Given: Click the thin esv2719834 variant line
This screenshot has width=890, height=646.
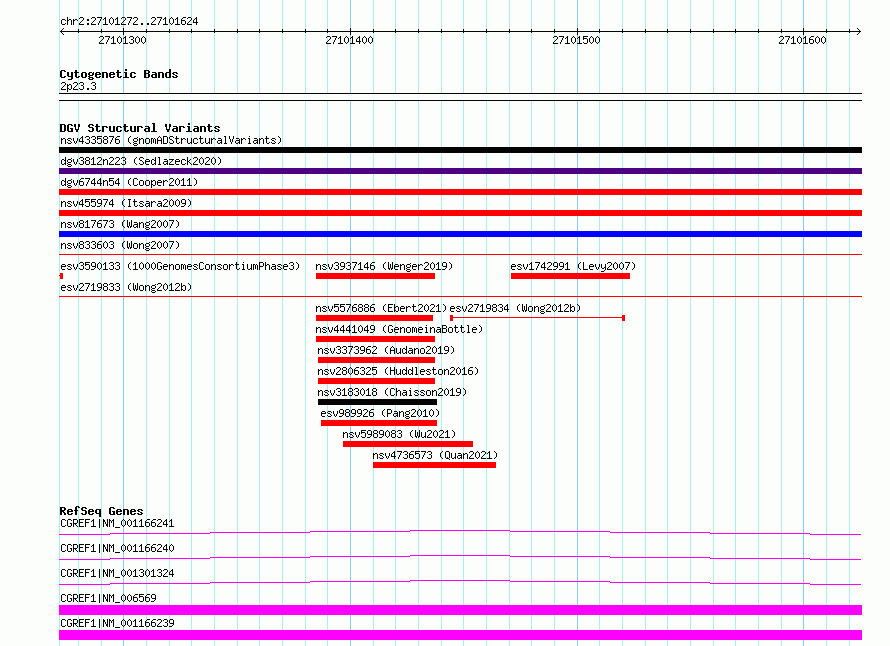Looking at the screenshot, I should pyautogui.click(x=538, y=318).
